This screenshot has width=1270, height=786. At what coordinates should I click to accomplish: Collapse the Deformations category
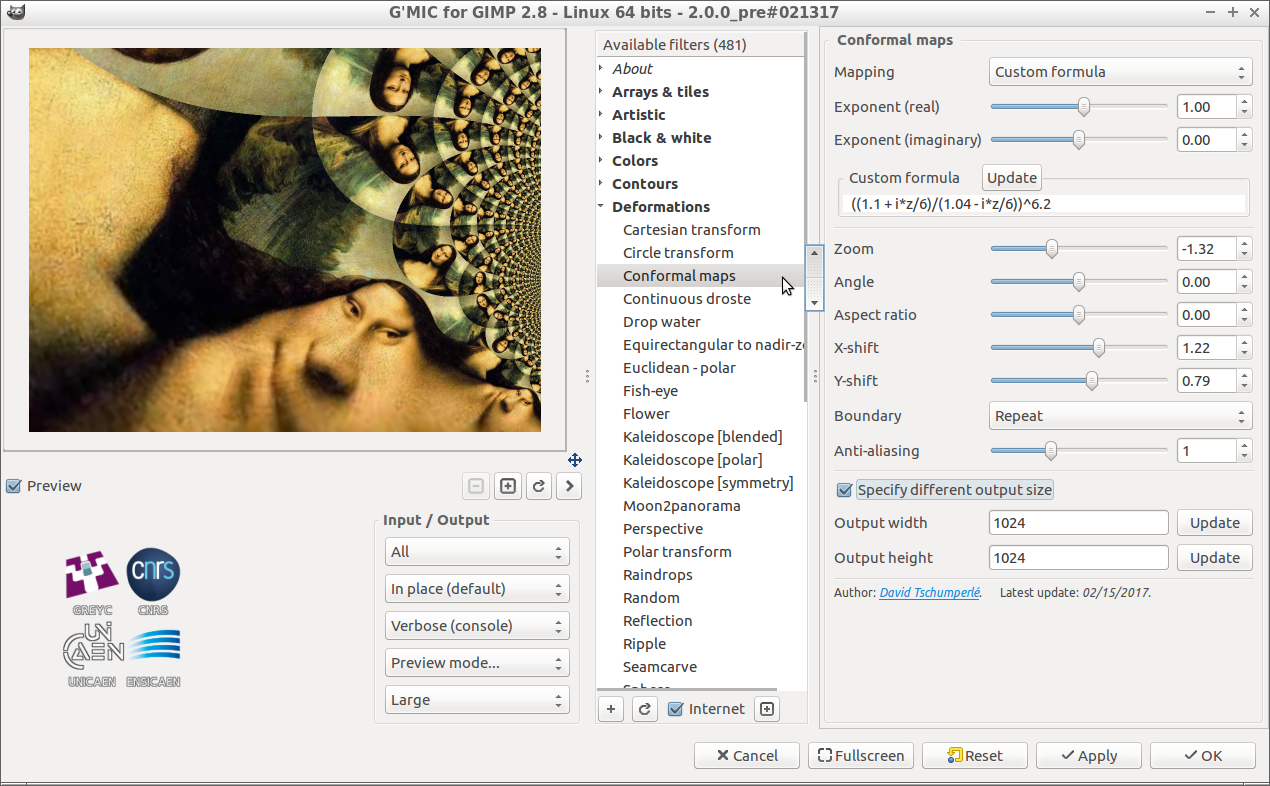click(601, 207)
